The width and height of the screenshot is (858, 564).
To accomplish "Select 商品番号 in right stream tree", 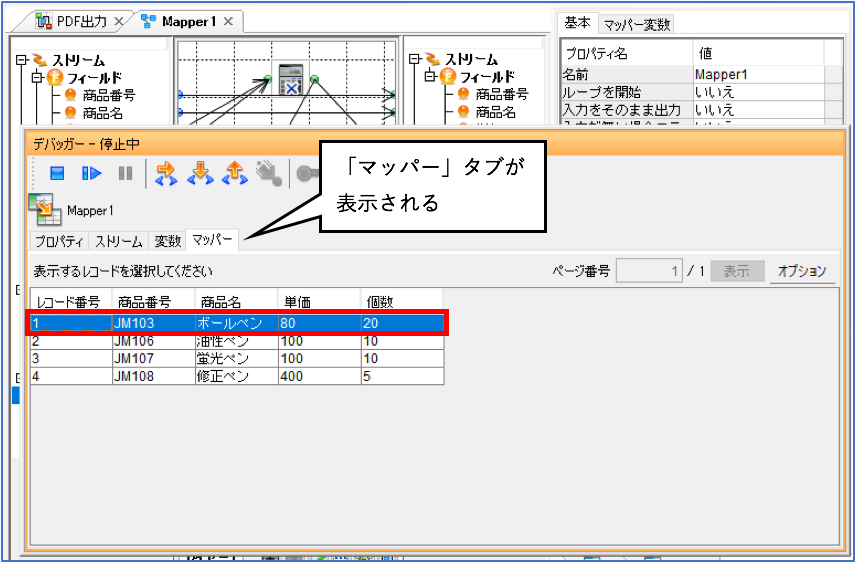I will tap(502, 94).
